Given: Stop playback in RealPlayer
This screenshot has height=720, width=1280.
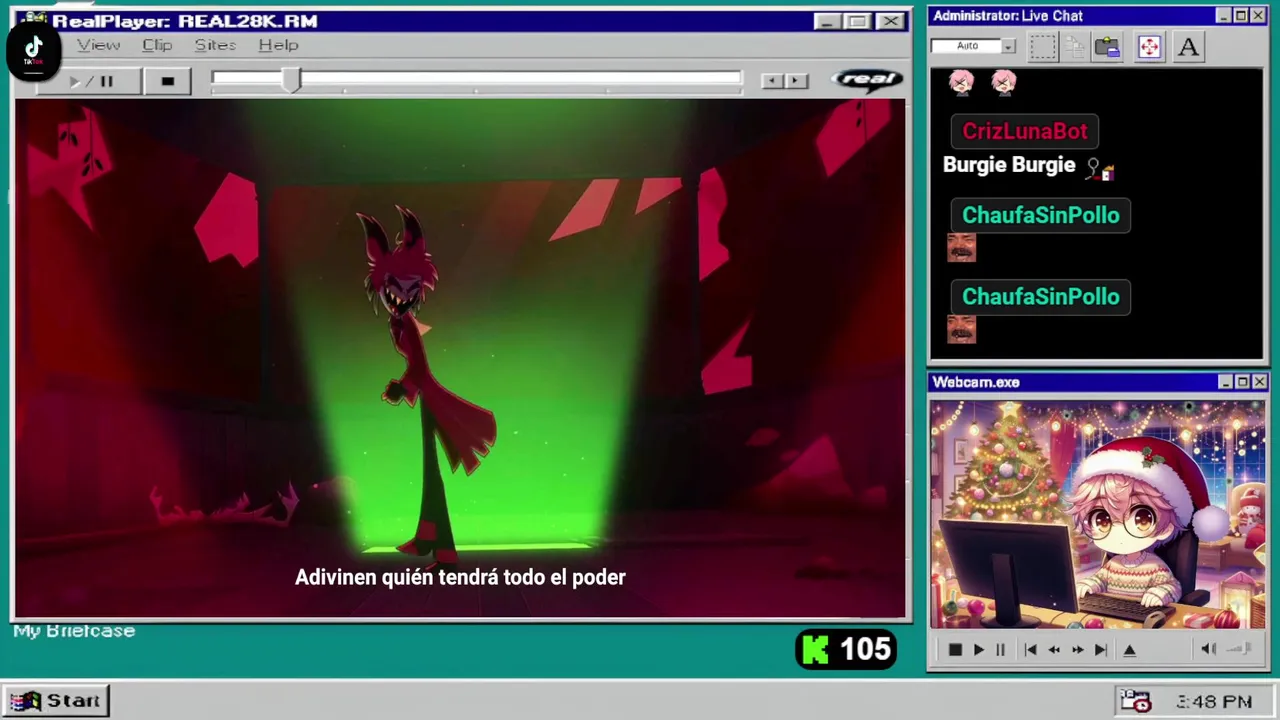Looking at the screenshot, I should point(167,81).
